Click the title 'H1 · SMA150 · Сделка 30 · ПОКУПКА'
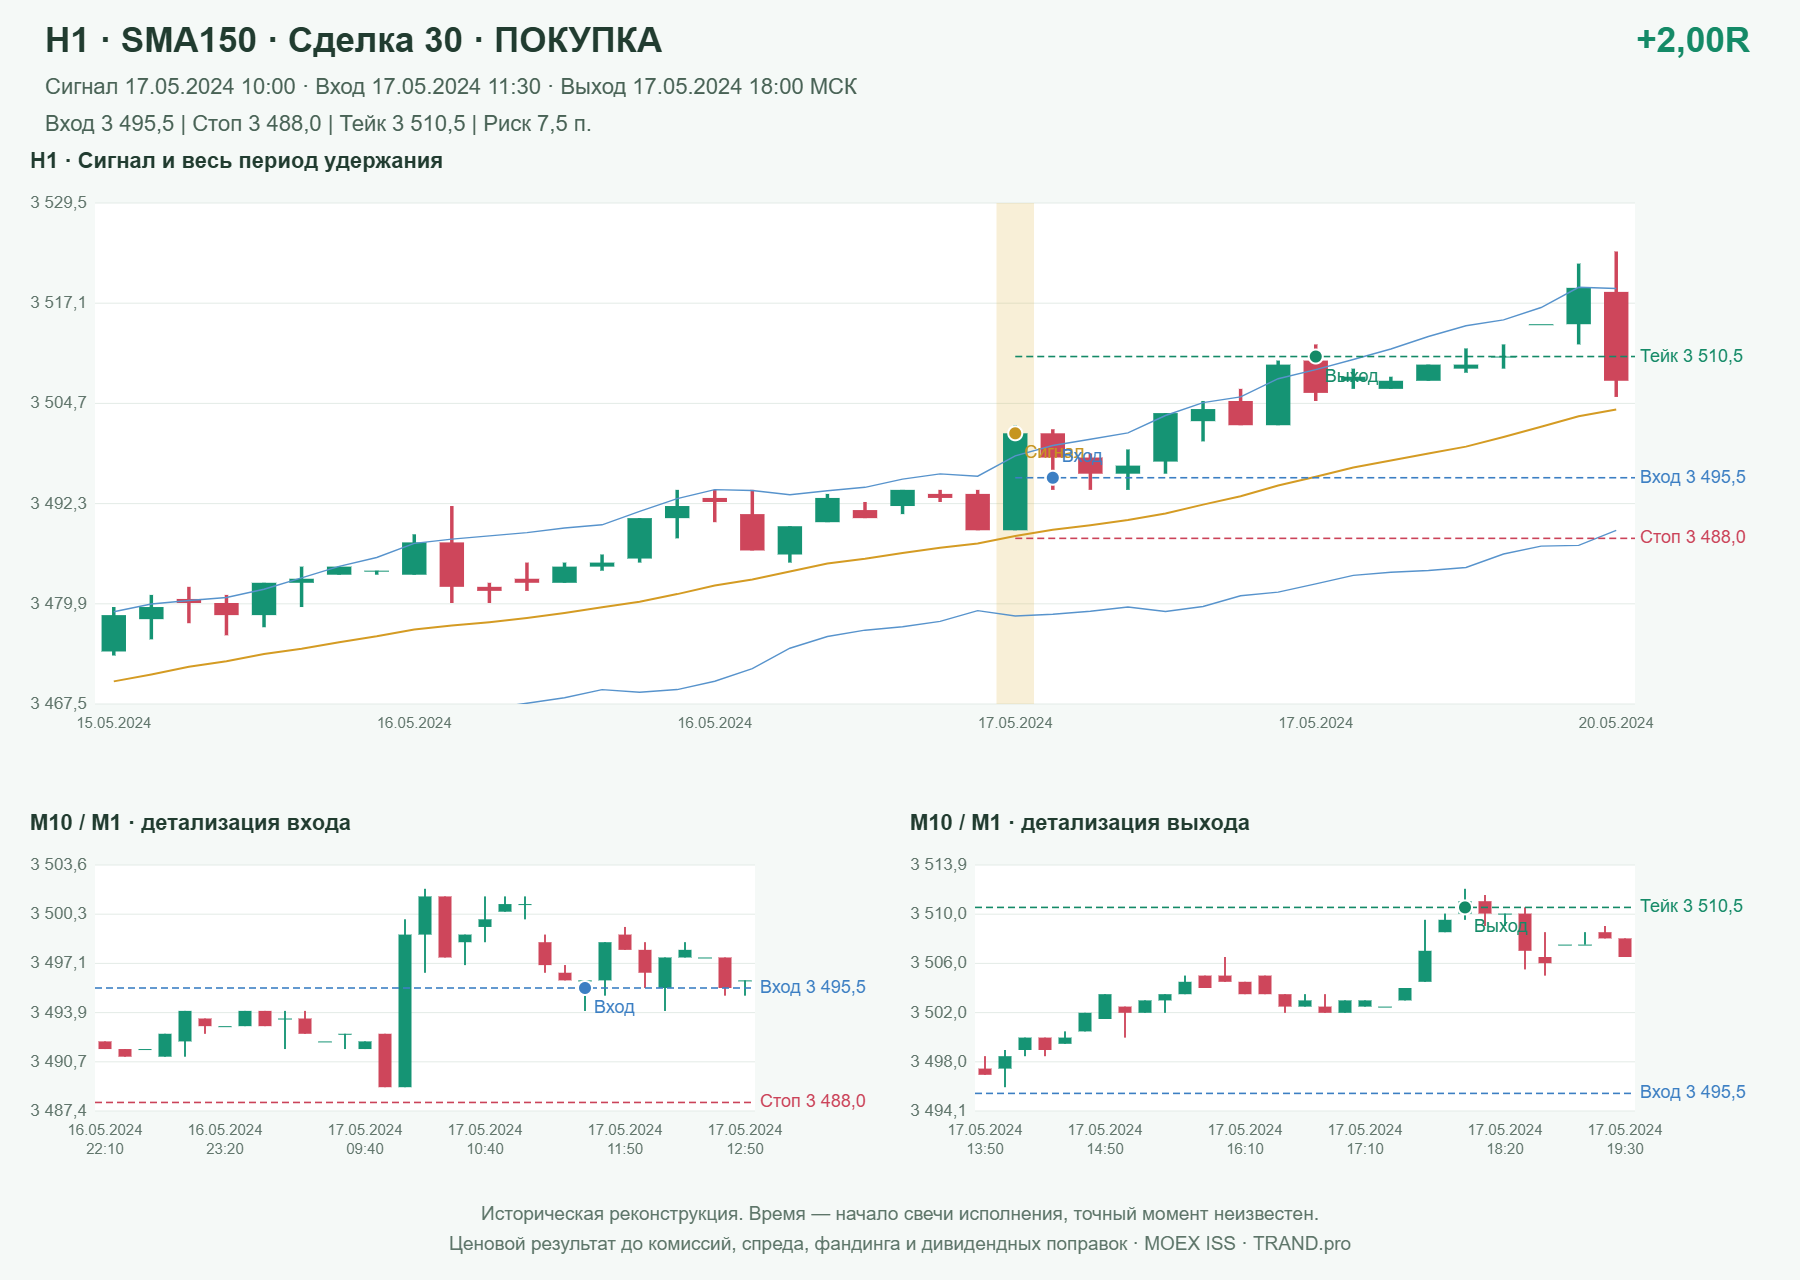1800x1280 pixels. (353, 40)
